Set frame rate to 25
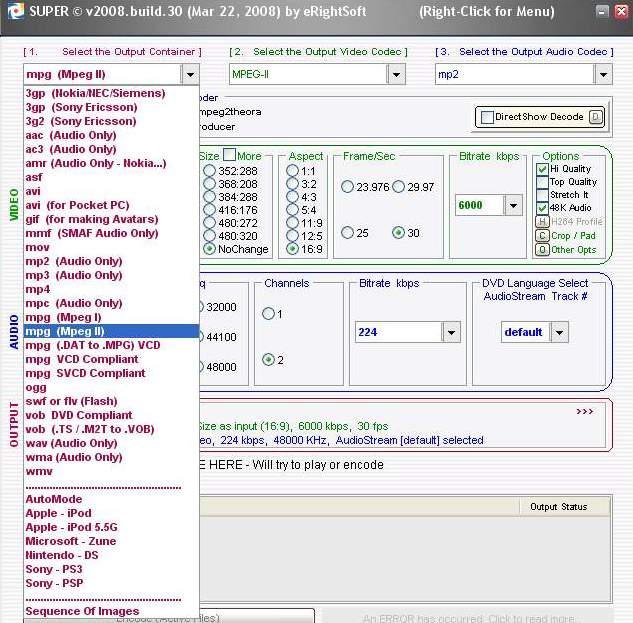The image size is (633, 623). pyautogui.click(x=347, y=233)
